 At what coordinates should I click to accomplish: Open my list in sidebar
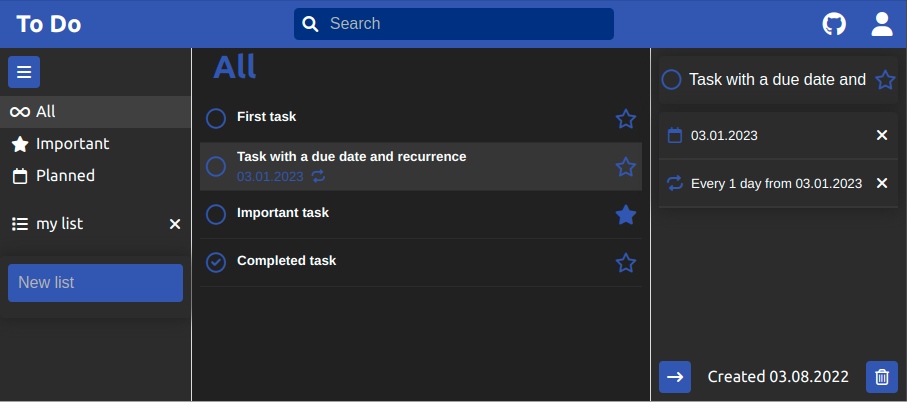click(60, 224)
